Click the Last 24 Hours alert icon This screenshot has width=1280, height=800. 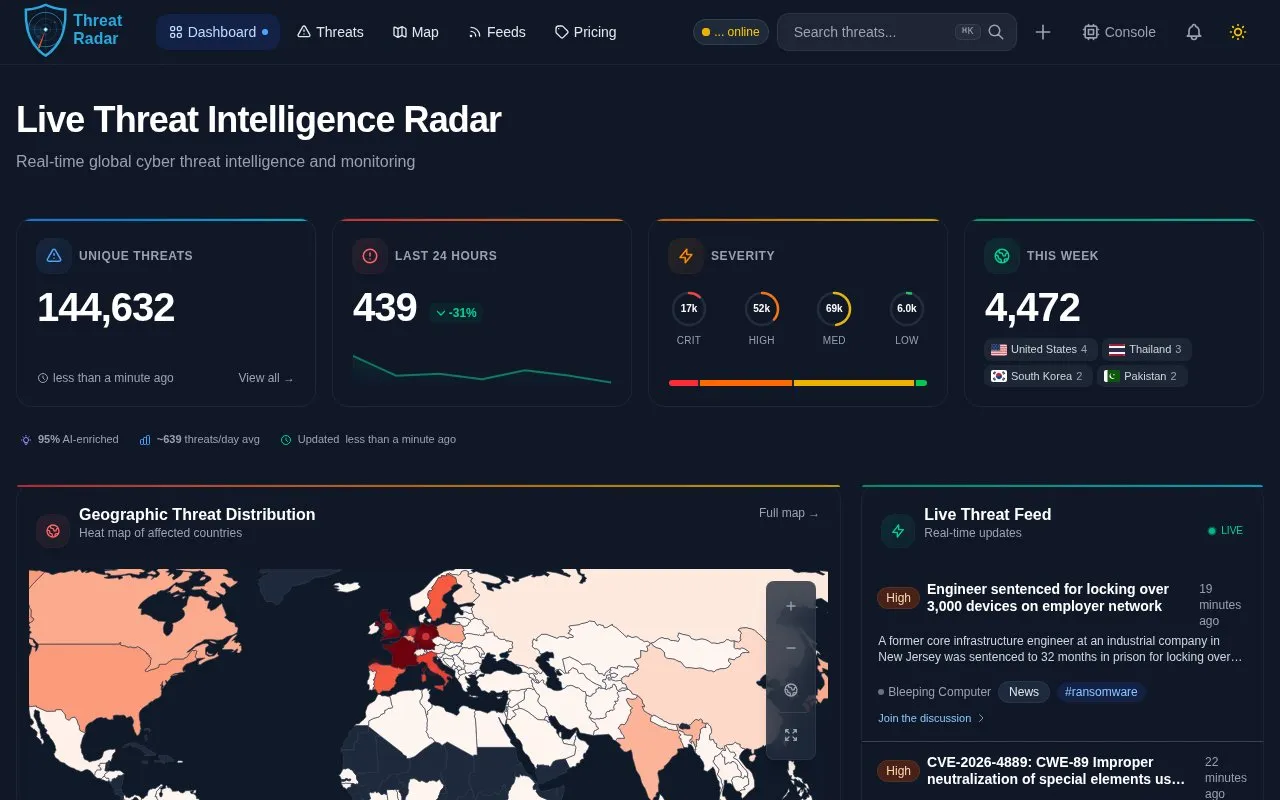point(370,256)
